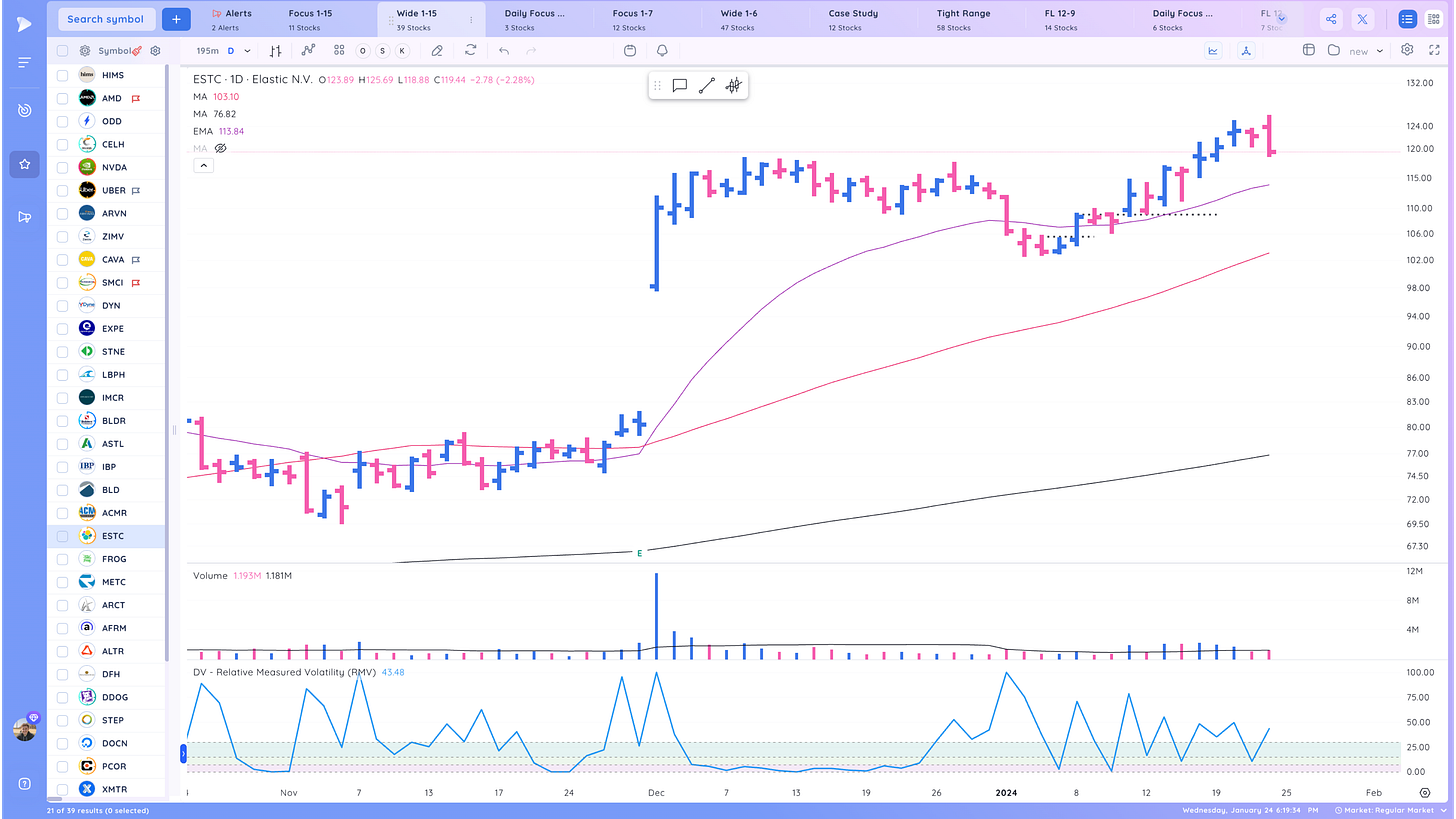Collapse the indicator legend chevron
Viewport: 1456px width, 819px height.
[x=203, y=165]
